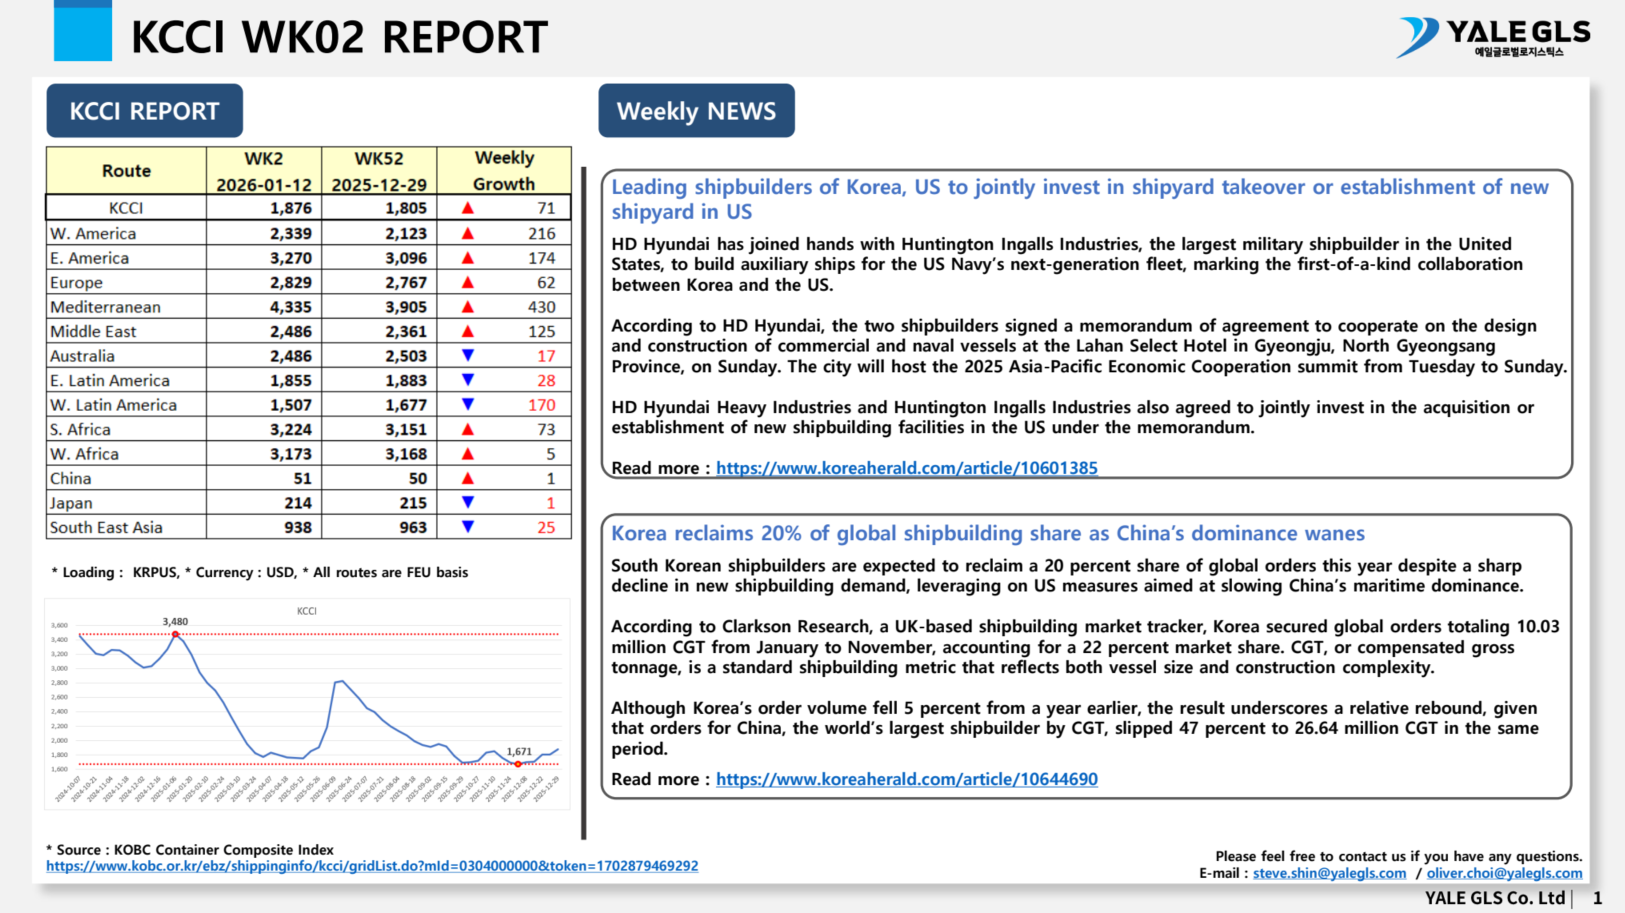This screenshot has height=913, width=1625.
Task: Click the red up arrow for W. America
Action: (467, 233)
